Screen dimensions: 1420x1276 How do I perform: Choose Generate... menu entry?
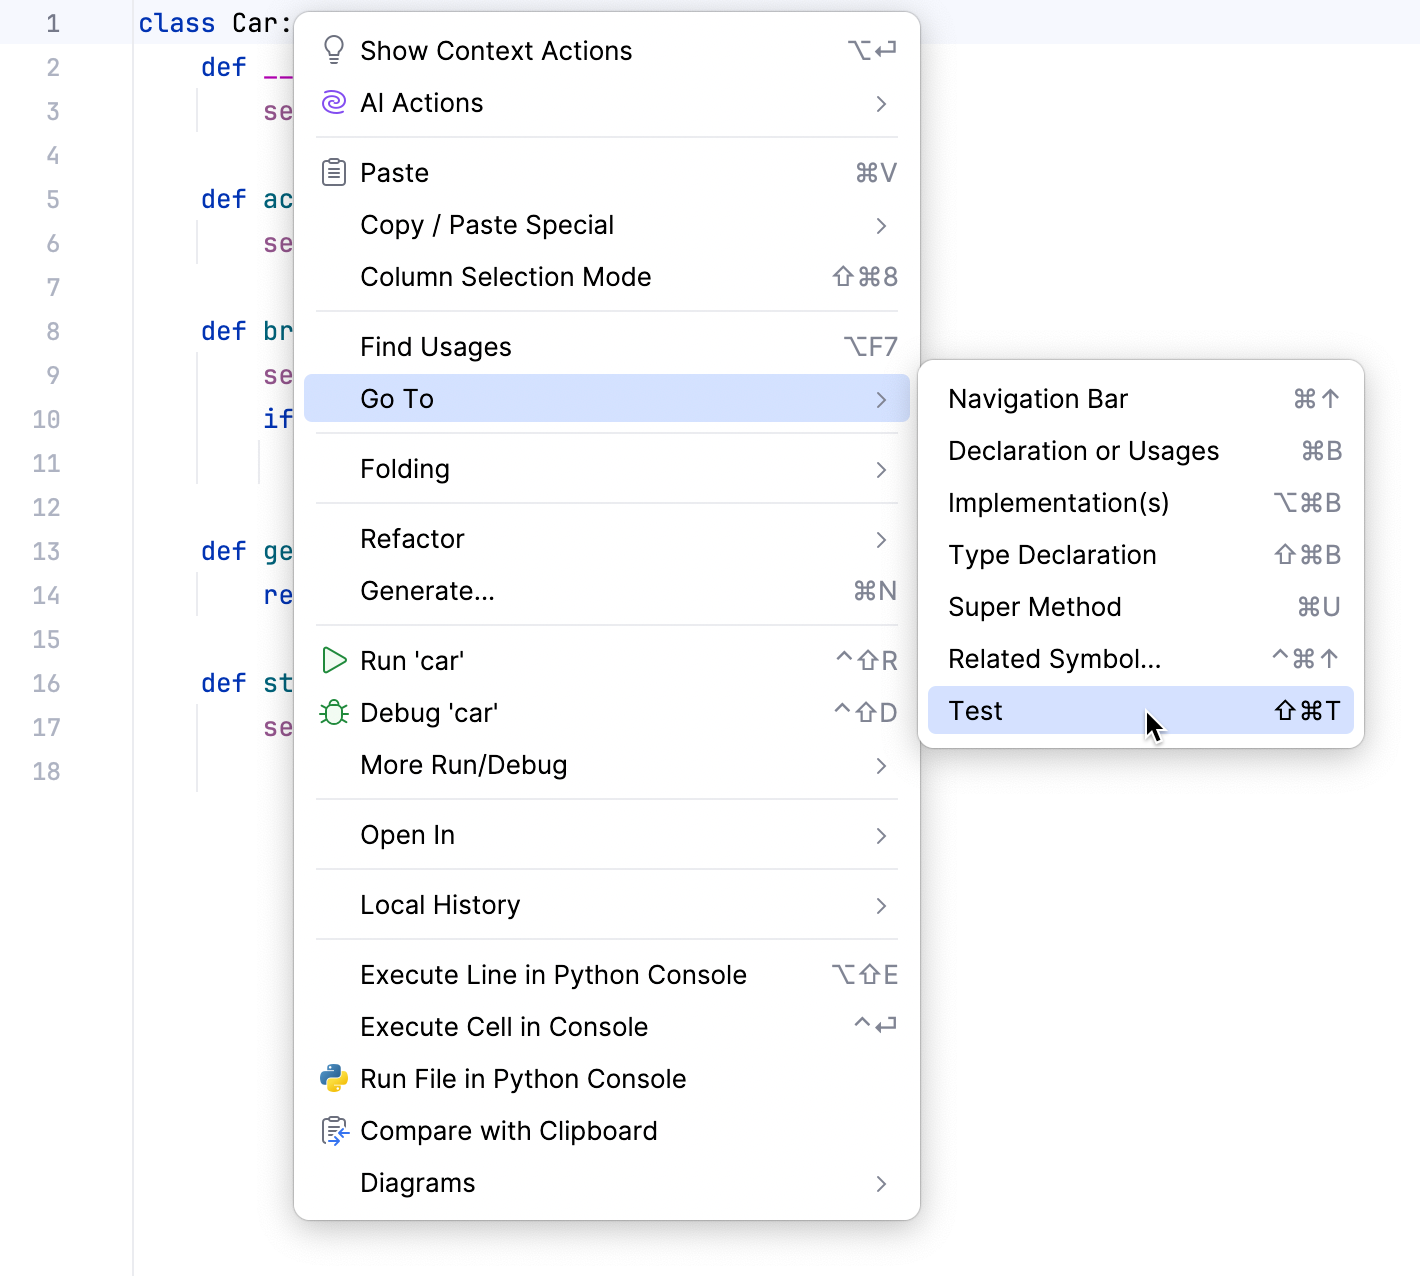[x=427, y=590]
